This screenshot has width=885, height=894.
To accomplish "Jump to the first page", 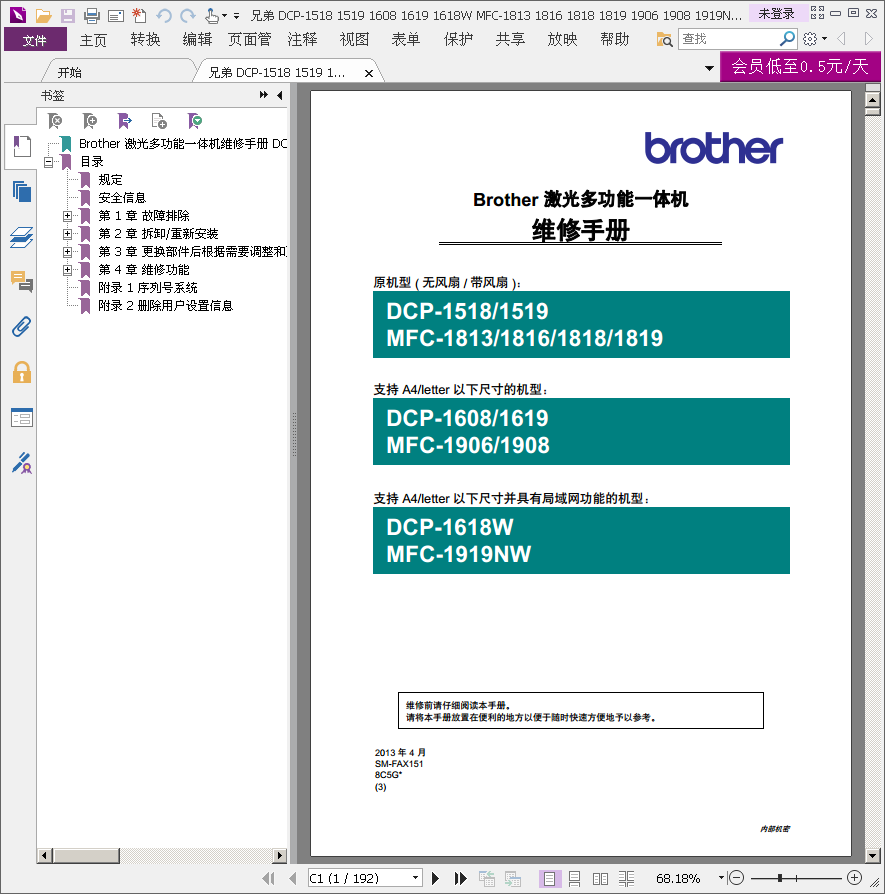I will (268, 879).
